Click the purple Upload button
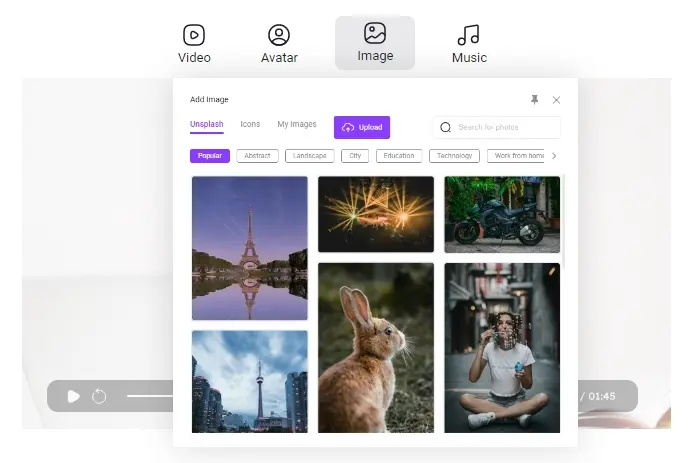The image size is (693, 463). (x=362, y=128)
